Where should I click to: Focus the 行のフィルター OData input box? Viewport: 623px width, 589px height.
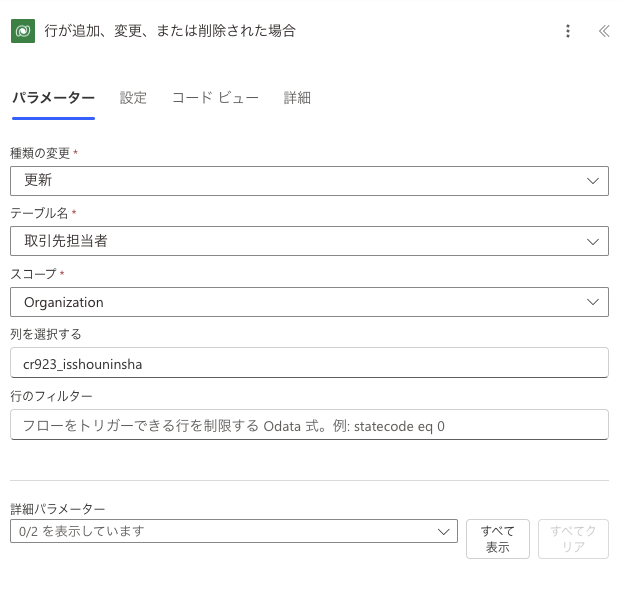(309, 425)
